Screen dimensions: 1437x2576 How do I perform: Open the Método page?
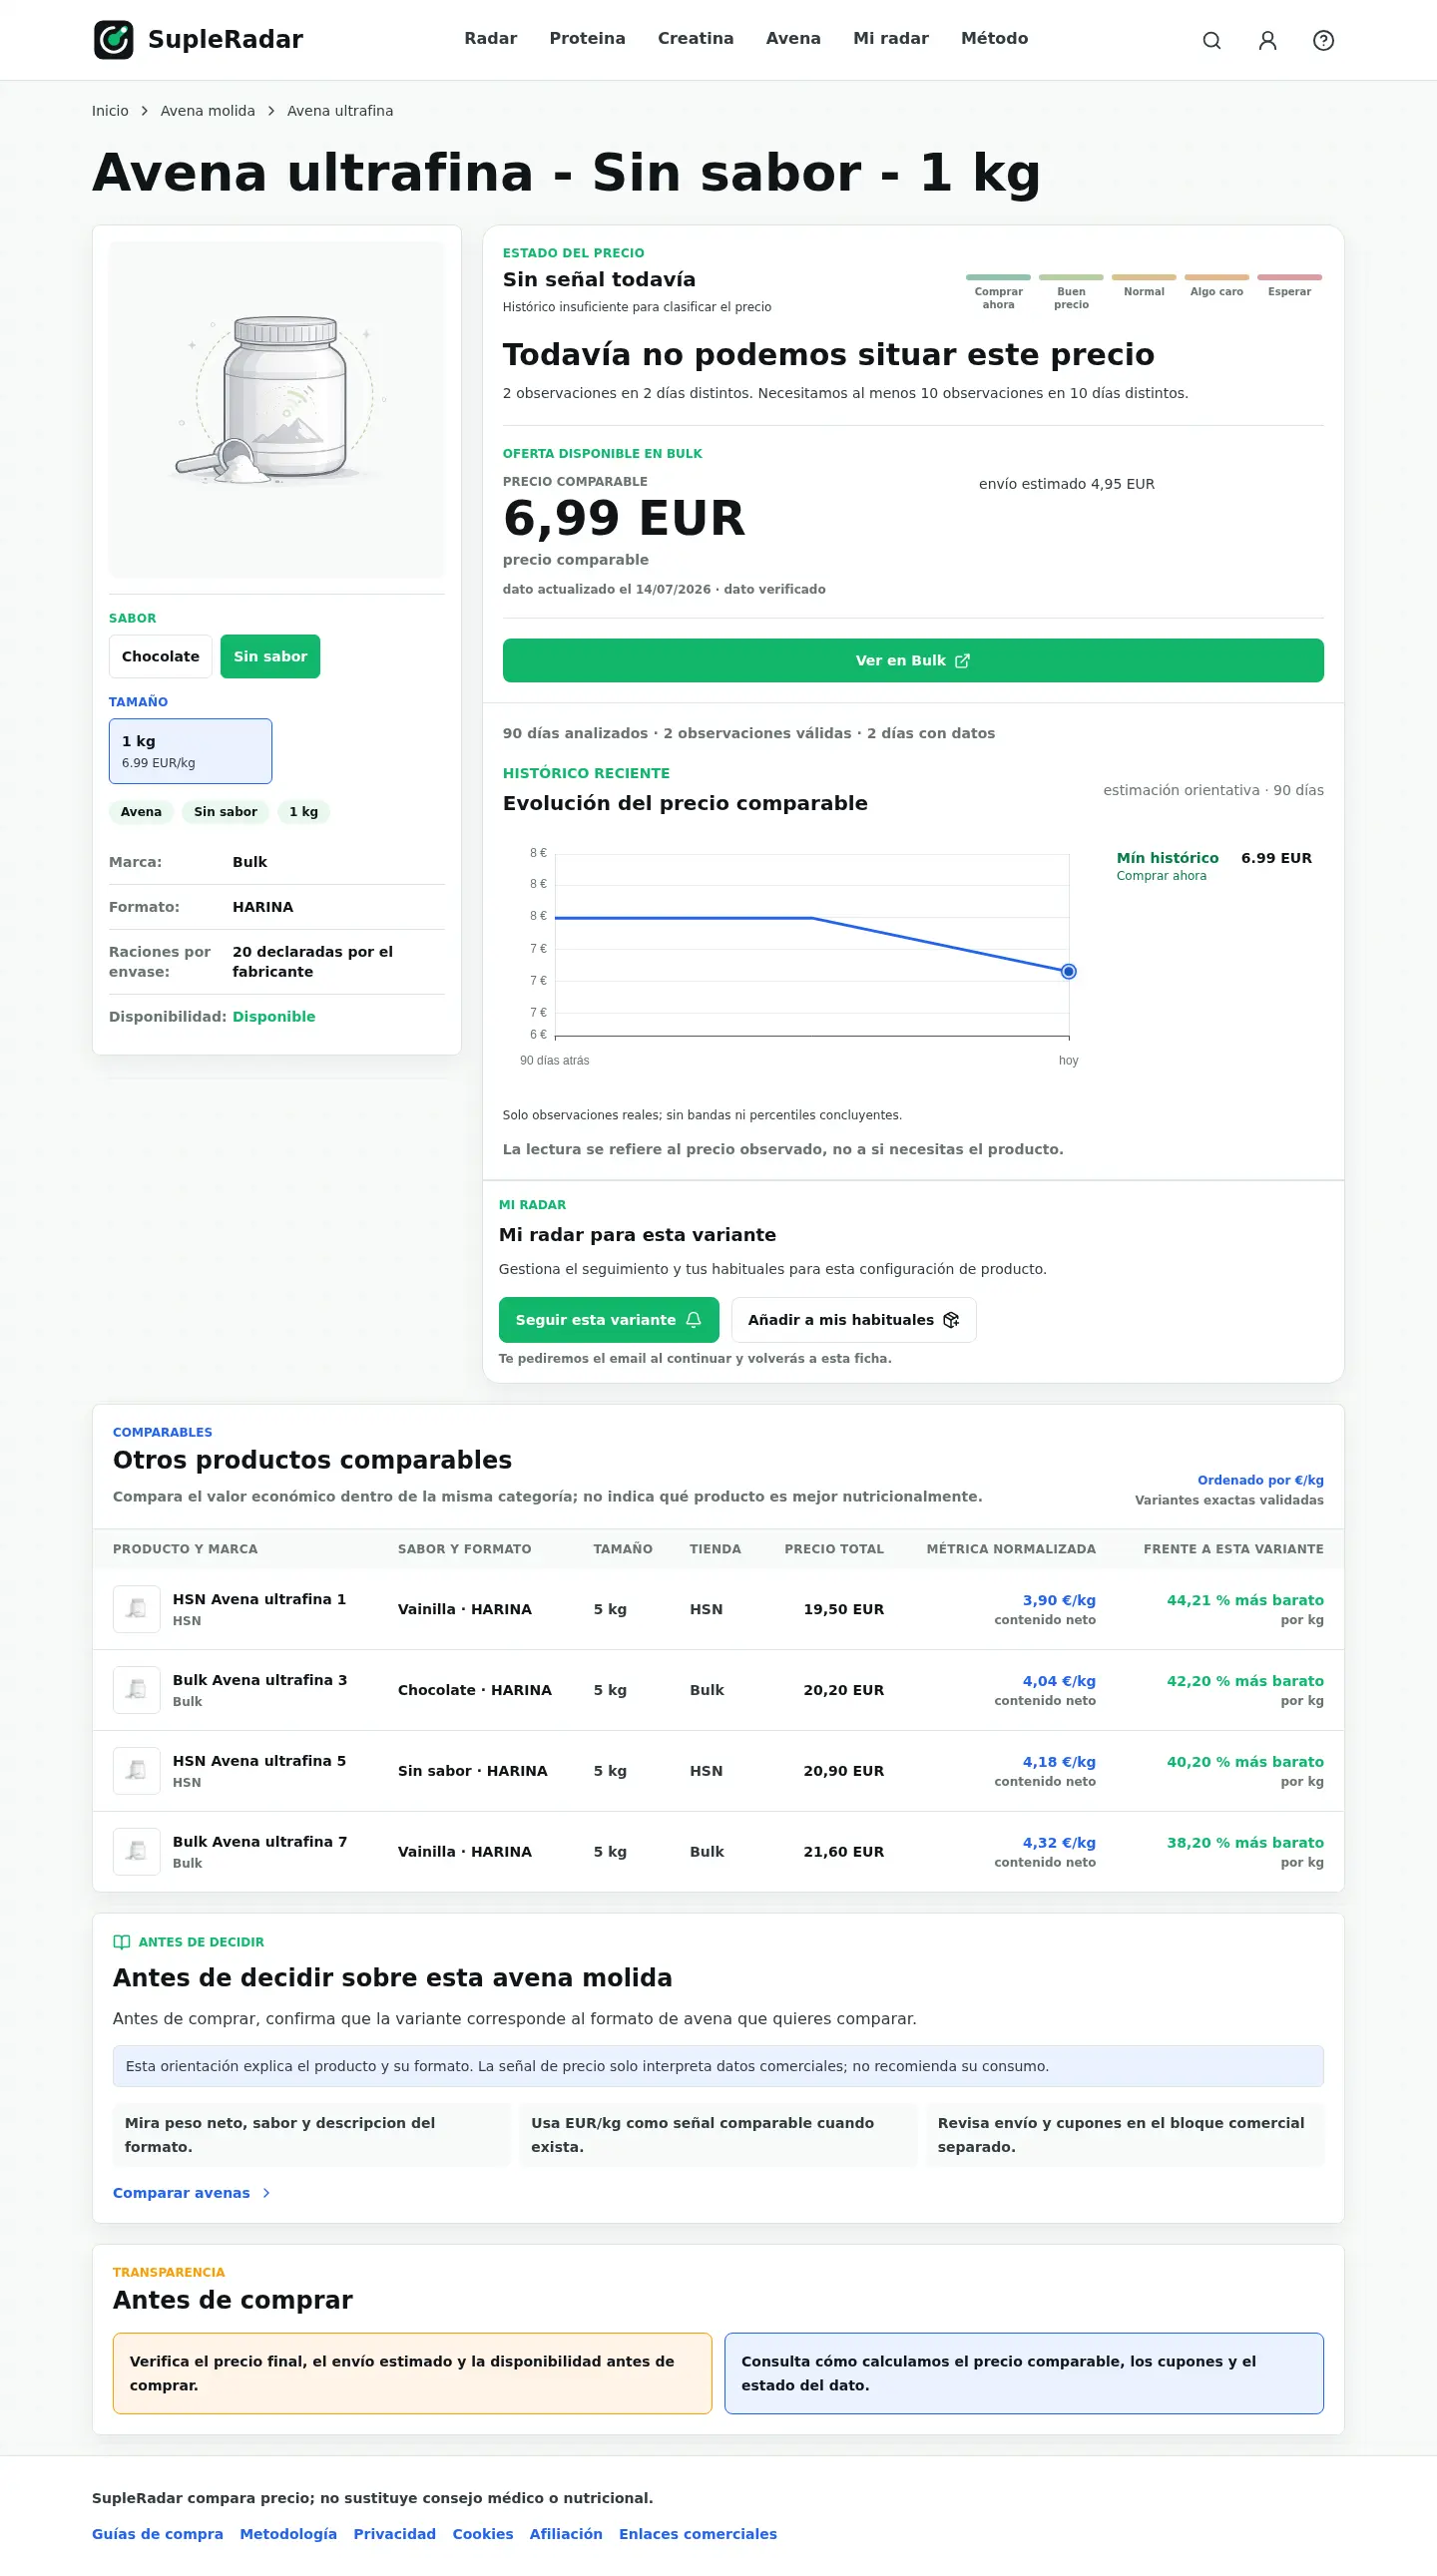(994, 39)
